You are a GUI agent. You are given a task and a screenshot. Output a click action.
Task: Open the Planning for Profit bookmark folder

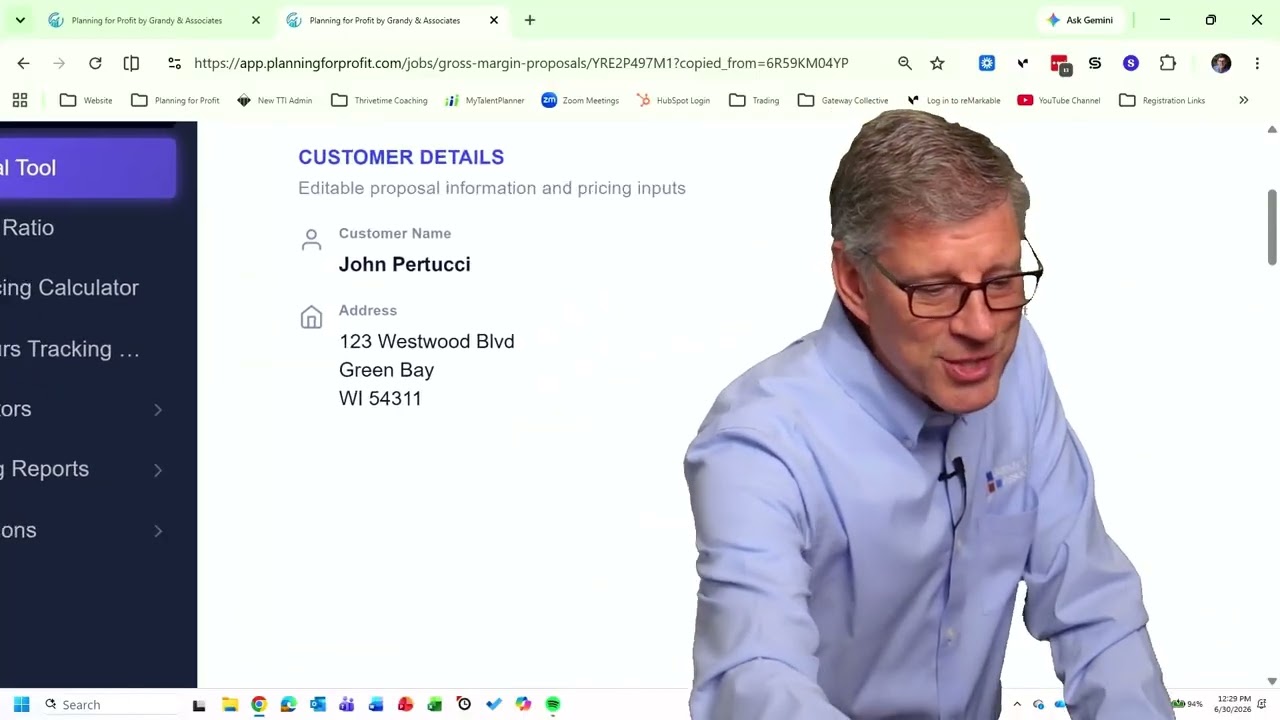tap(175, 100)
